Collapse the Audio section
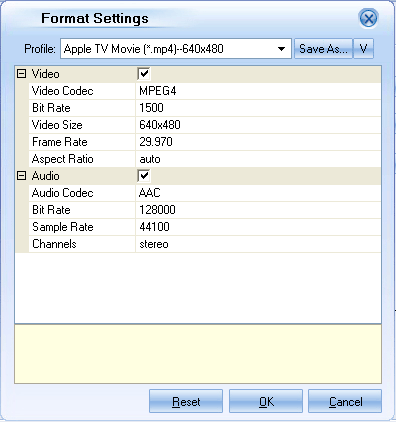The height and width of the screenshot is (422, 396). (21, 176)
